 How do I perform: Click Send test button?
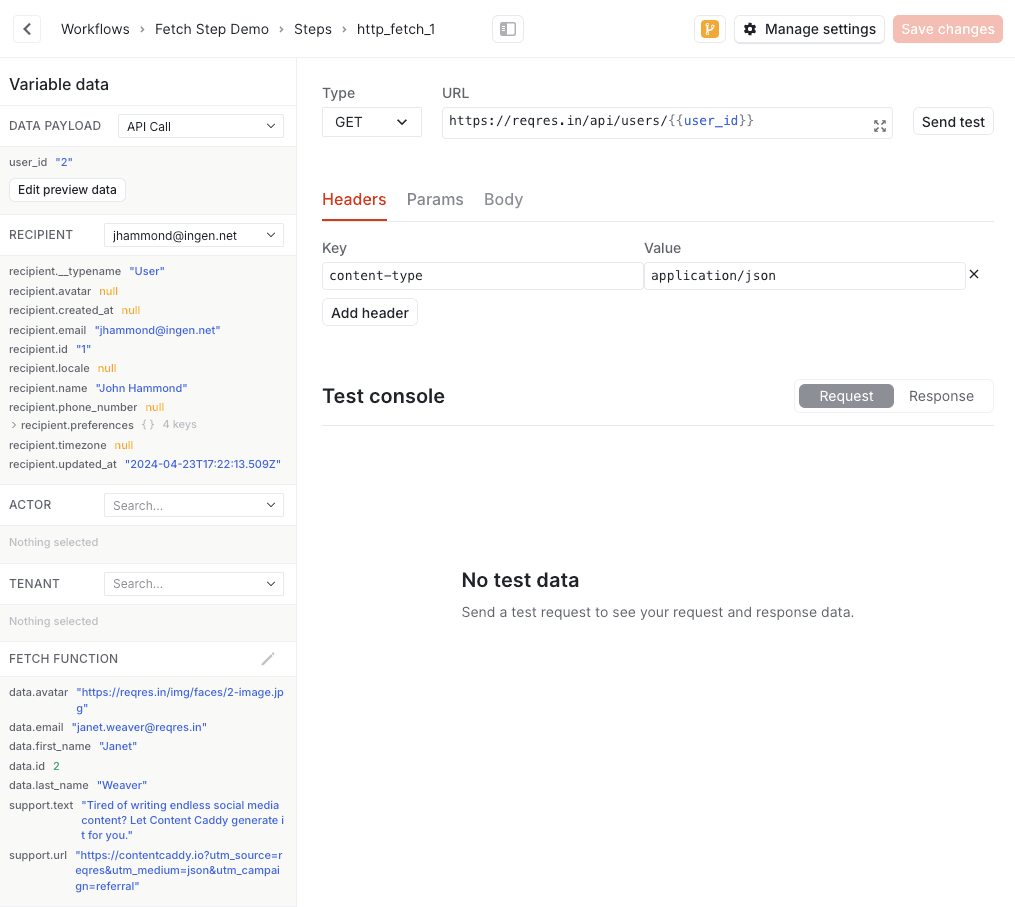coord(952,121)
